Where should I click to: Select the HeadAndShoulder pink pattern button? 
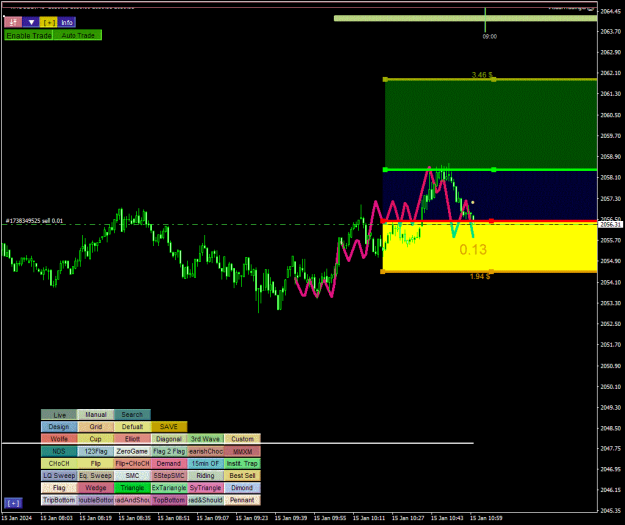pyautogui.click(x=132, y=500)
